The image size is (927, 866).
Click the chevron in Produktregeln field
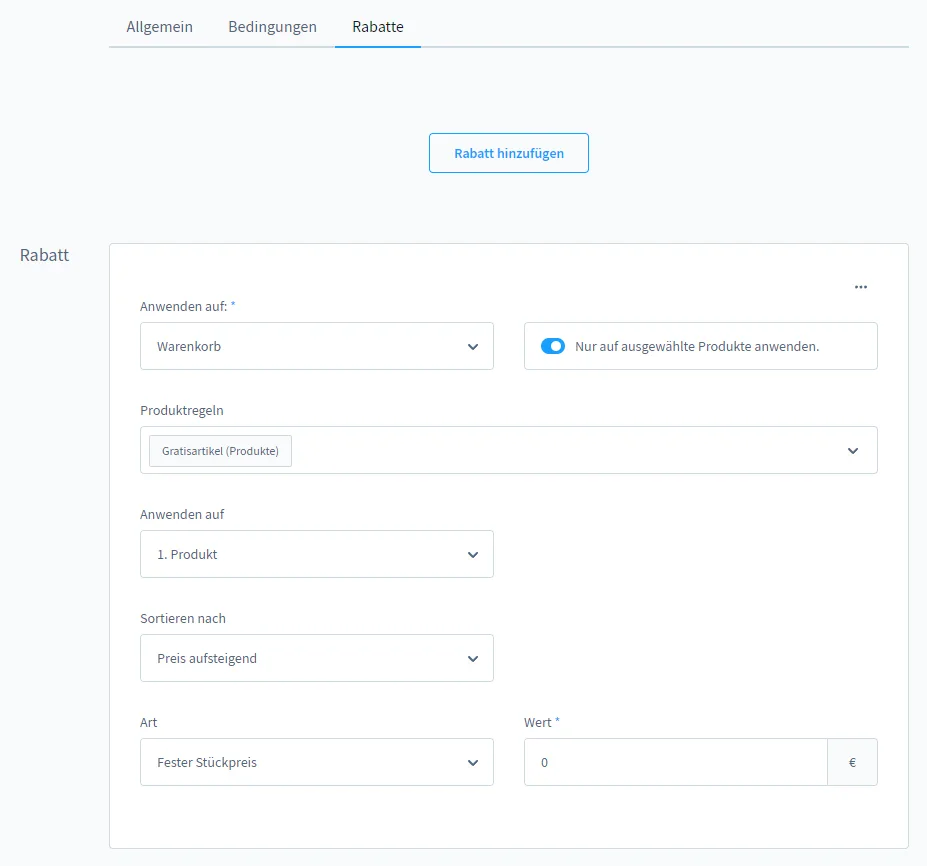point(853,451)
